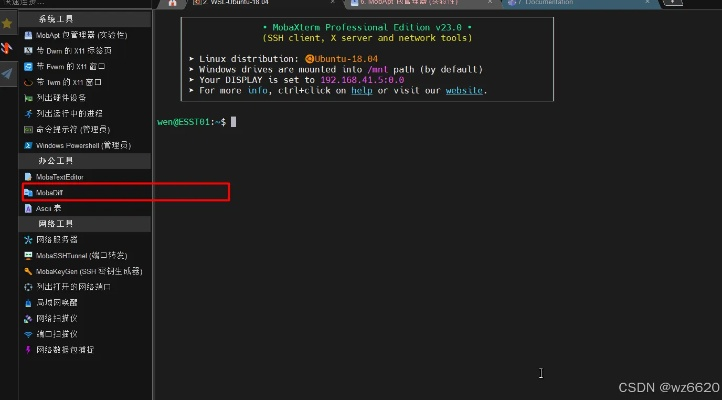Open the home tab with house icon
The width and height of the screenshot is (722, 400).
pos(173,3)
